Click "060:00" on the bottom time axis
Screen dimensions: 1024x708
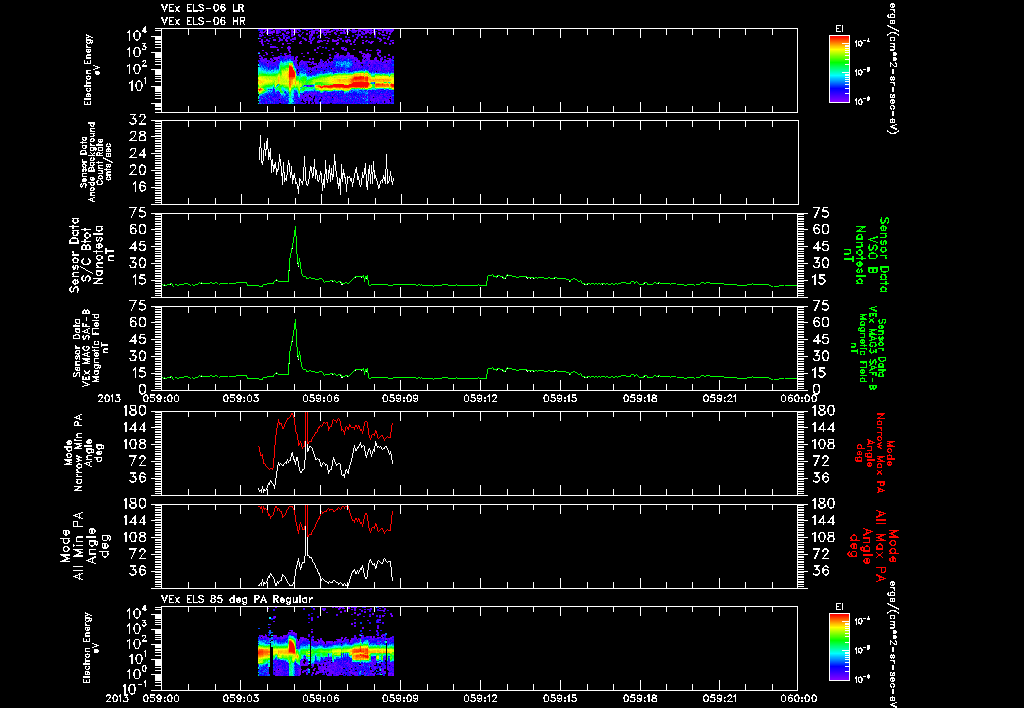[798, 698]
